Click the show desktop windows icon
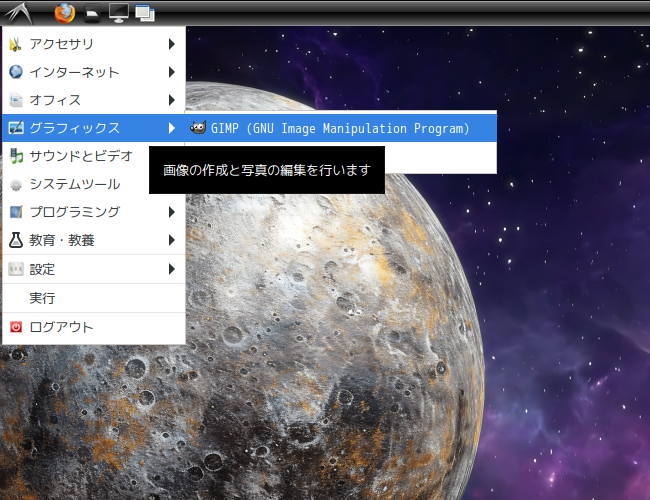Image resolution: width=650 pixels, height=500 pixels. tap(145, 13)
